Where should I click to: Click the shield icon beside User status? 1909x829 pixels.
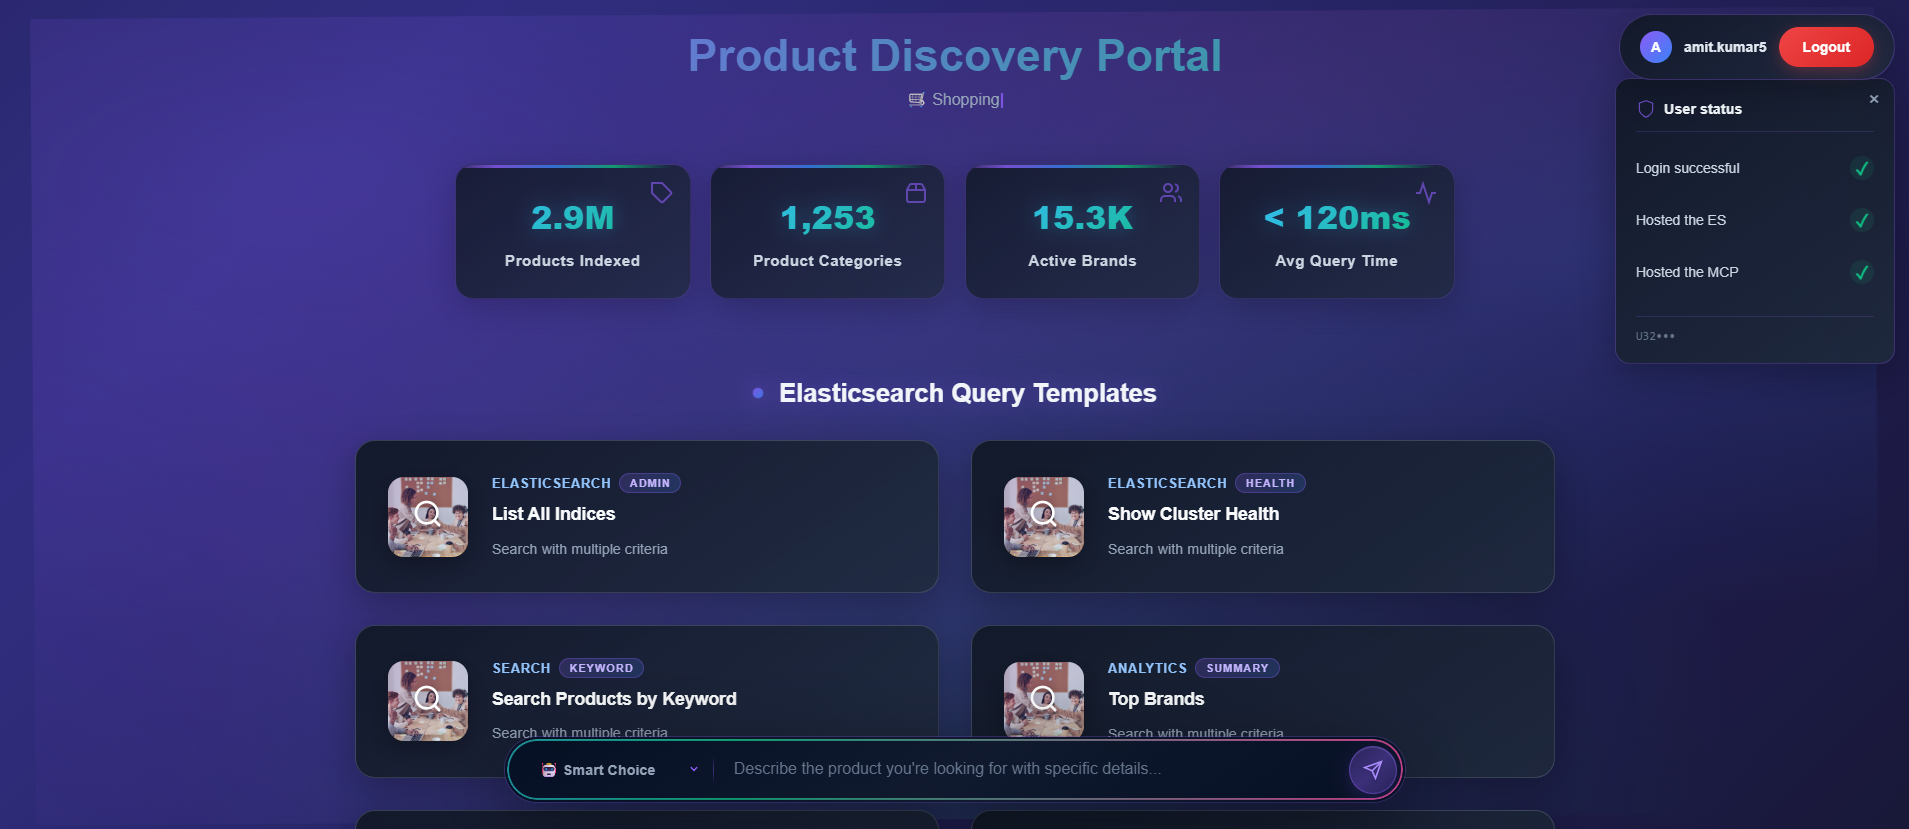[x=1645, y=109]
